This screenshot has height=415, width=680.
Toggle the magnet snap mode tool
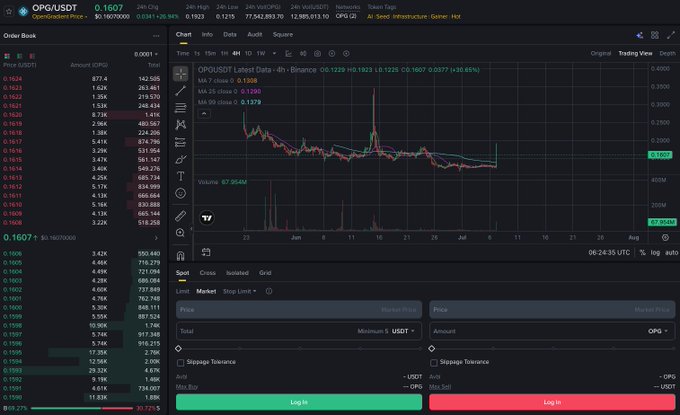click(180, 255)
